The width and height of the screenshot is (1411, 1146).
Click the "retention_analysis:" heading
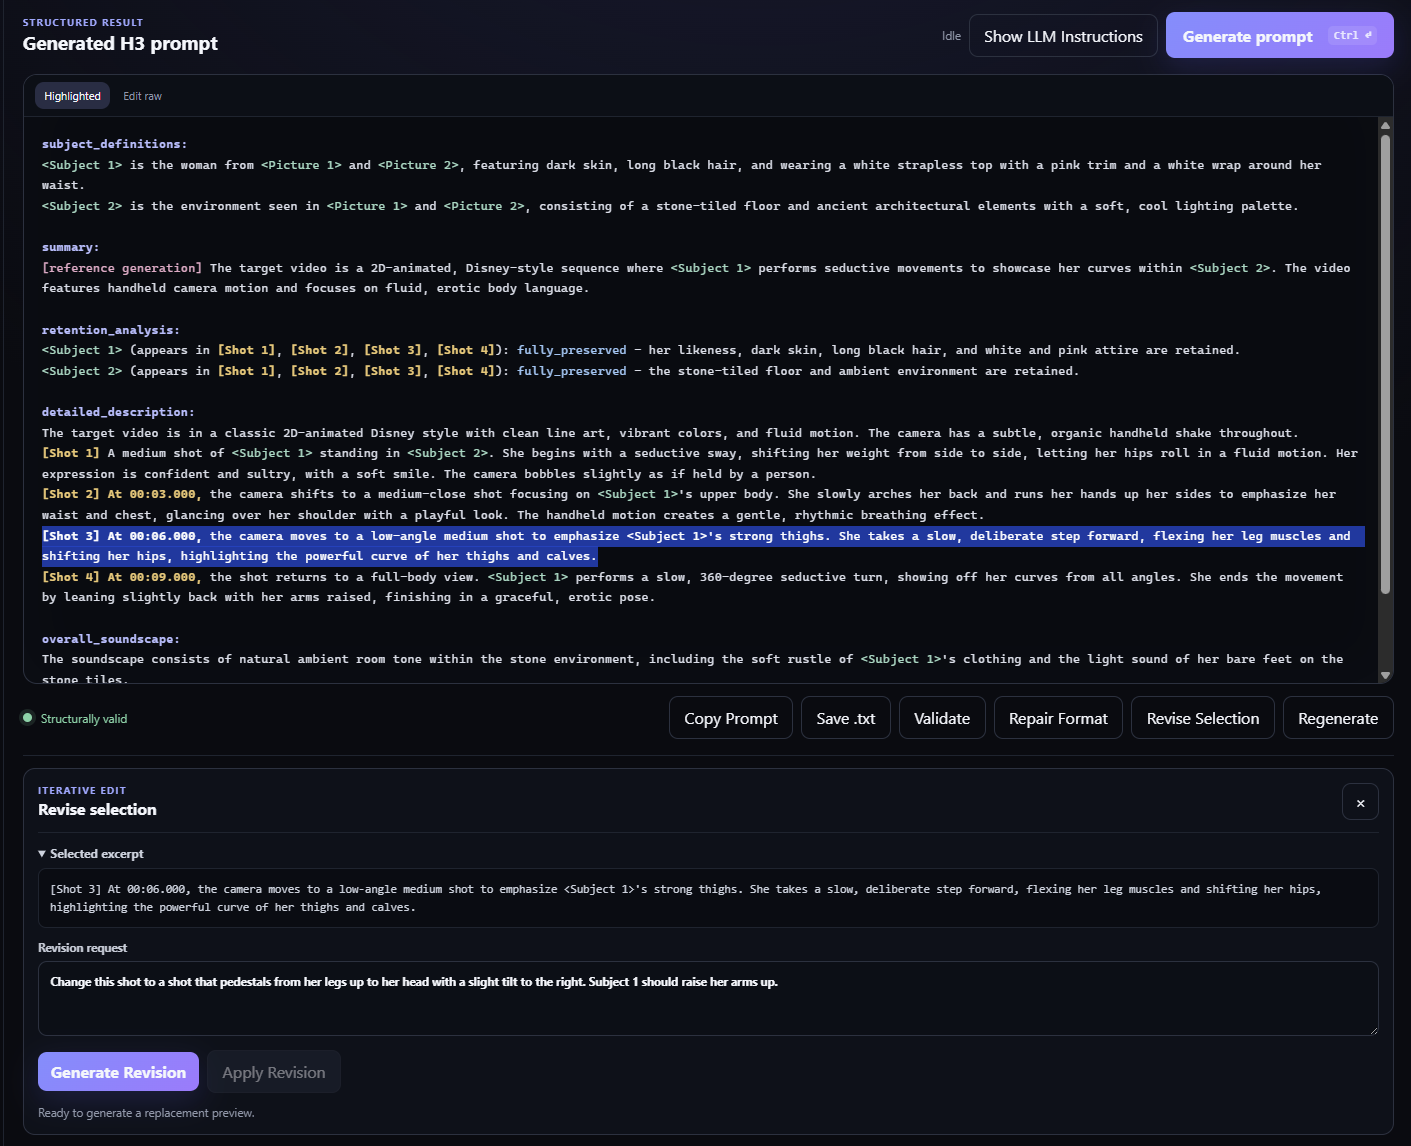111,330
